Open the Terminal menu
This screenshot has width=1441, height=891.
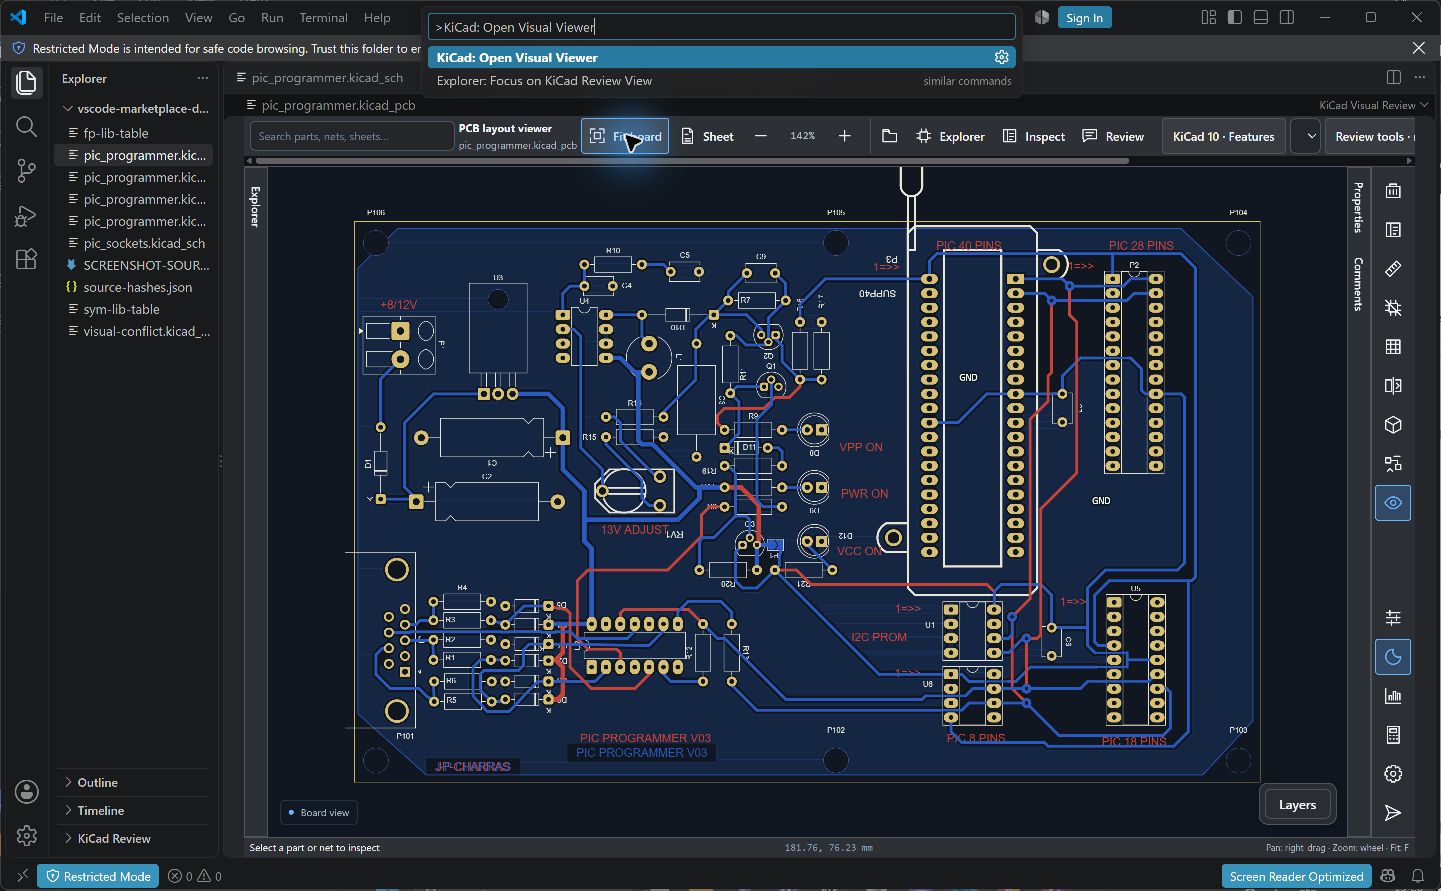(x=323, y=17)
